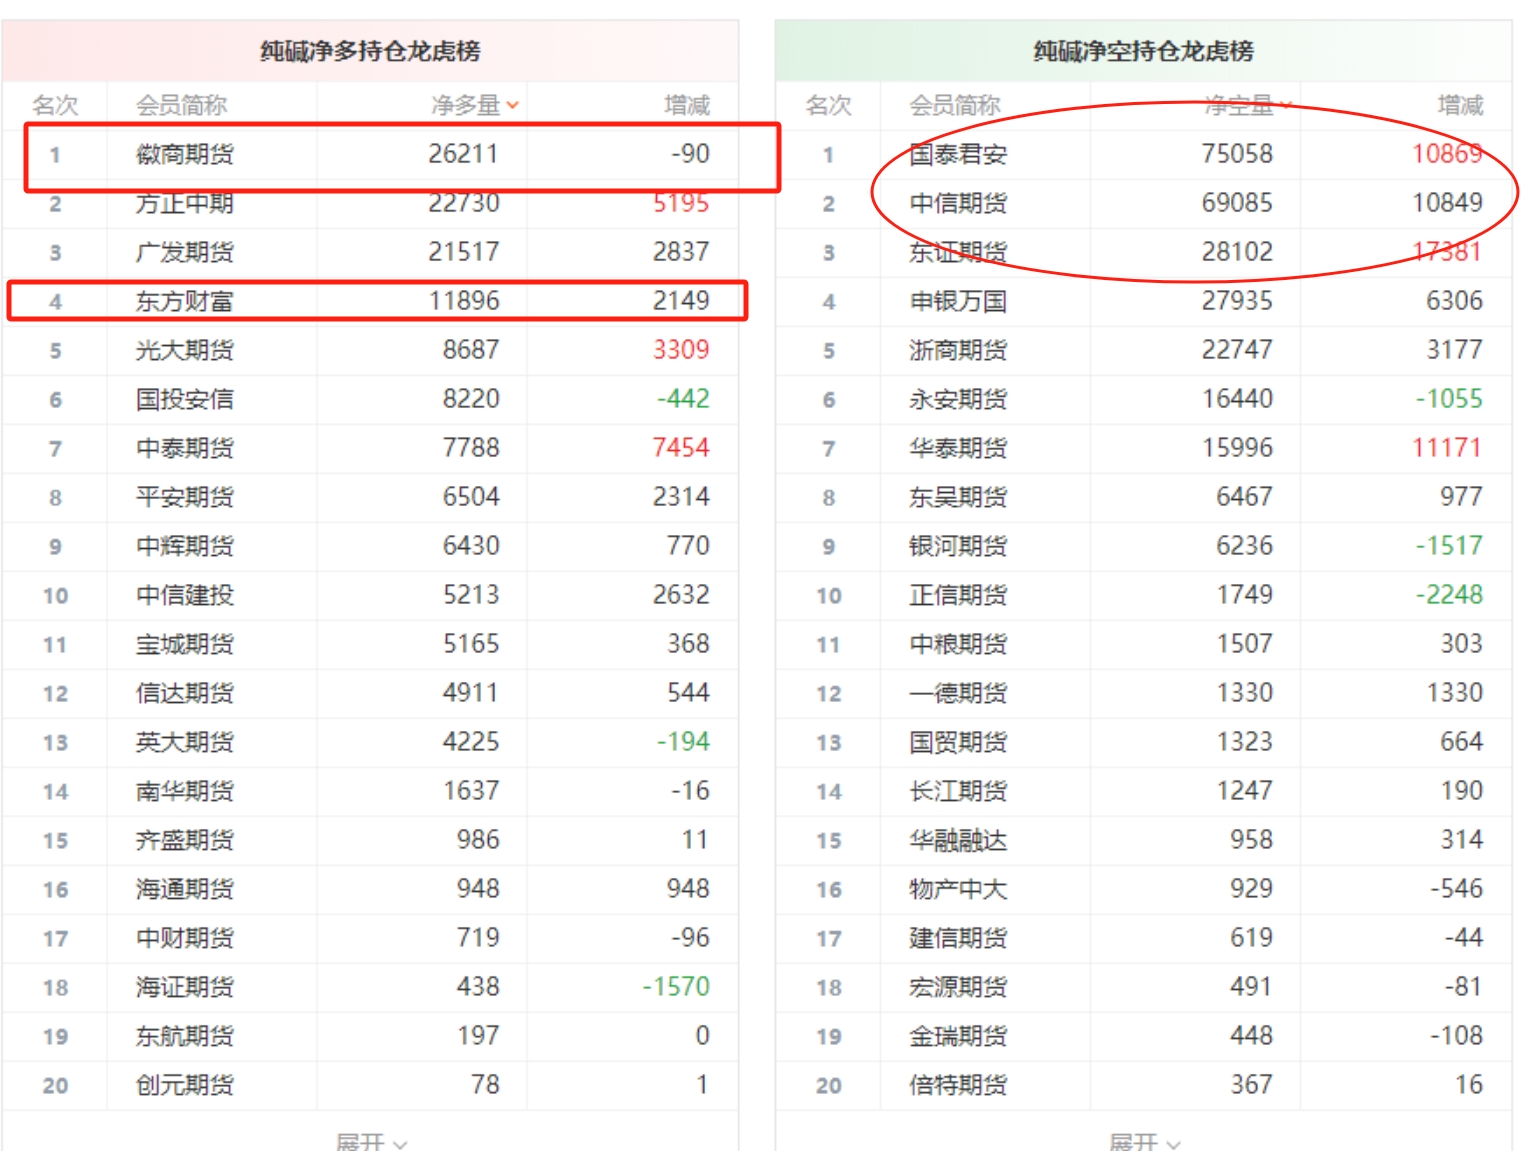Click 浙商期货 member name
Screen dimensions: 1522x1151
coord(958,350)
